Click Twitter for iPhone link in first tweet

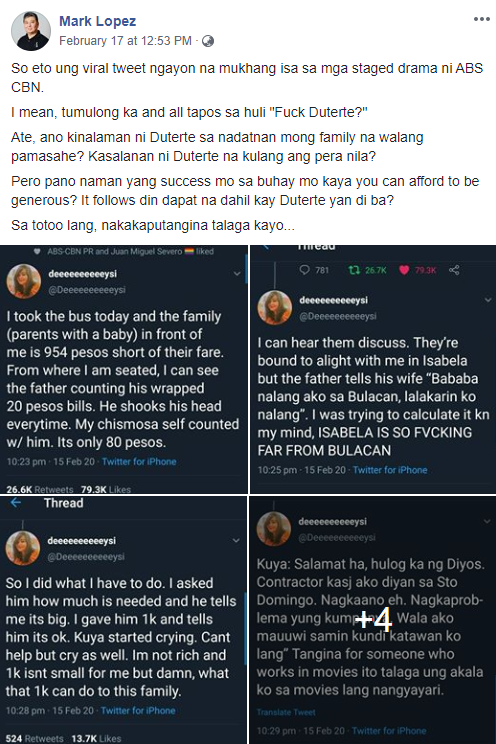point(139,462)
